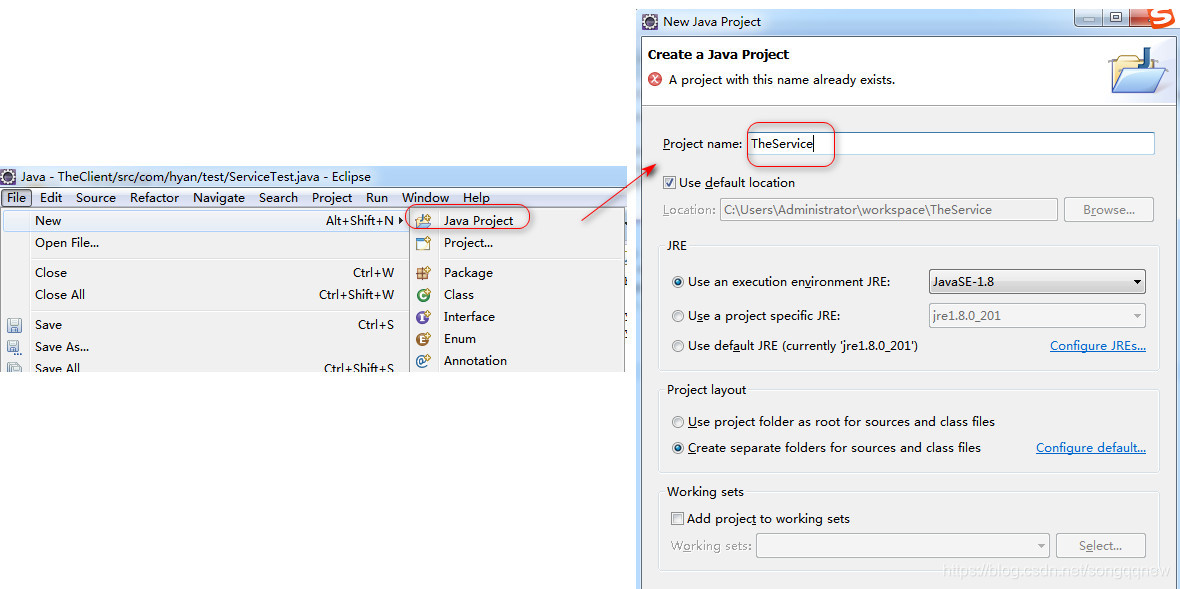
Task: Open the JavaSE-1.8 execution environment dropdown
Action: pos(1036,282)
